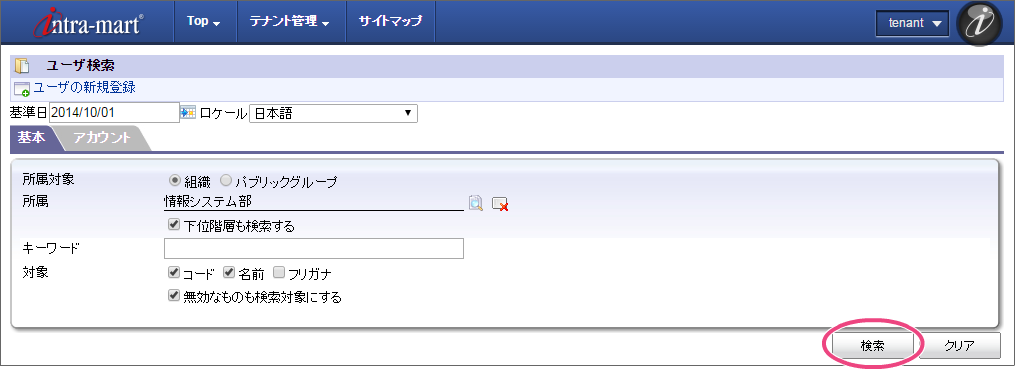Click the new user registration icon
This screenshot has height=370, width=1015.
pos(22,89)
